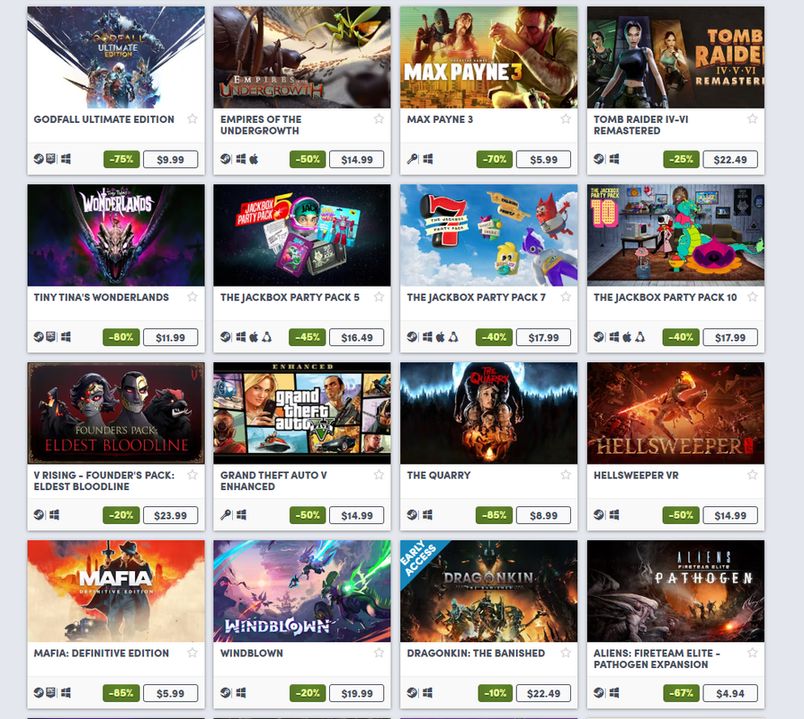Click Steam icon on Windblown card

click(226, 692)
